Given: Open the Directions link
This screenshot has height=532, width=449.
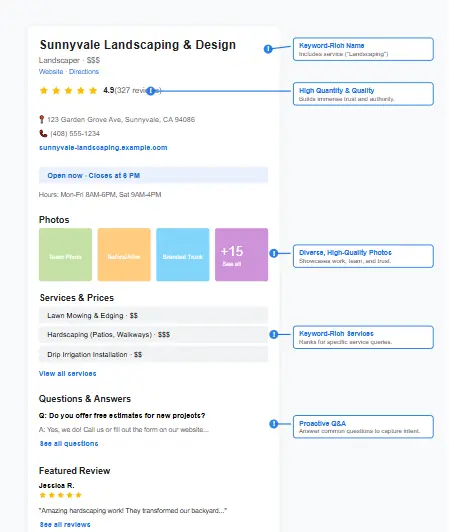Looking at the screenshot, I should [x=84, y=72].
